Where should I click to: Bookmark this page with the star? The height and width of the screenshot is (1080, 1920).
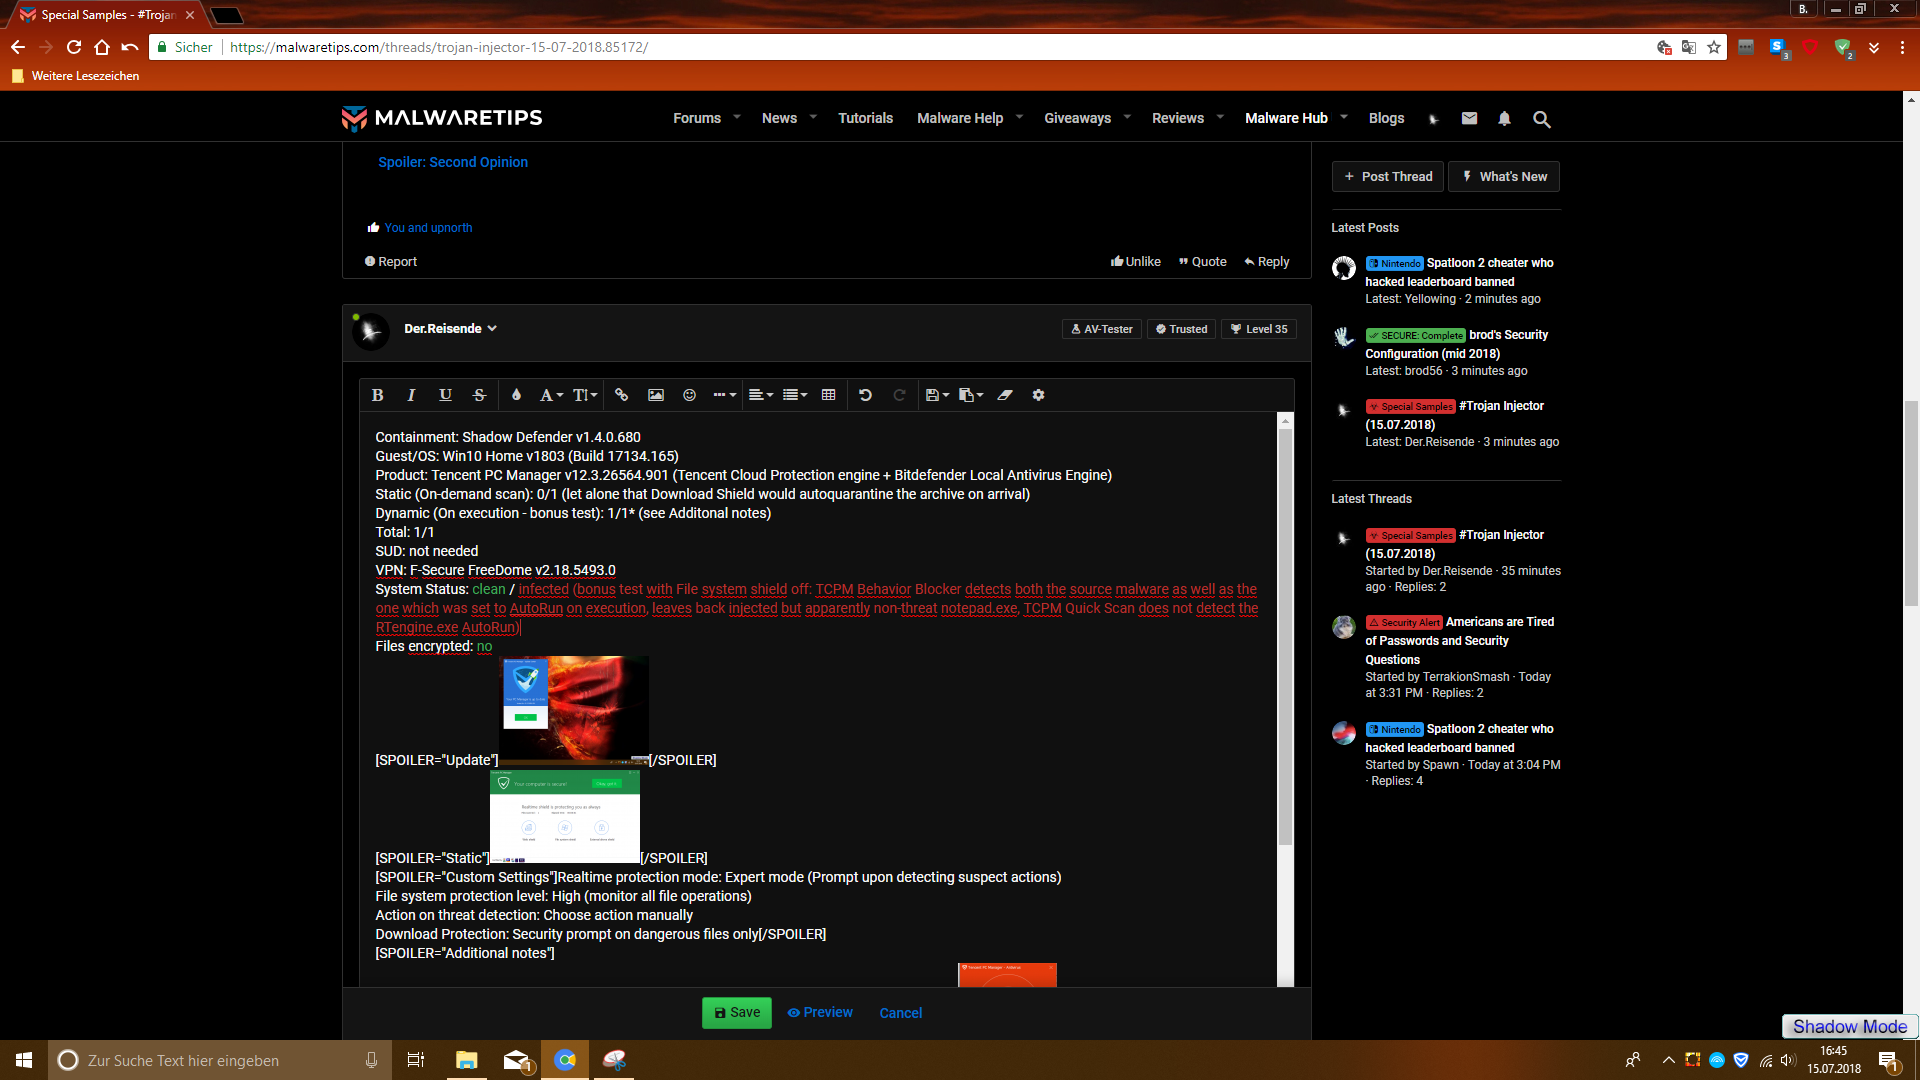point(1714,47)
